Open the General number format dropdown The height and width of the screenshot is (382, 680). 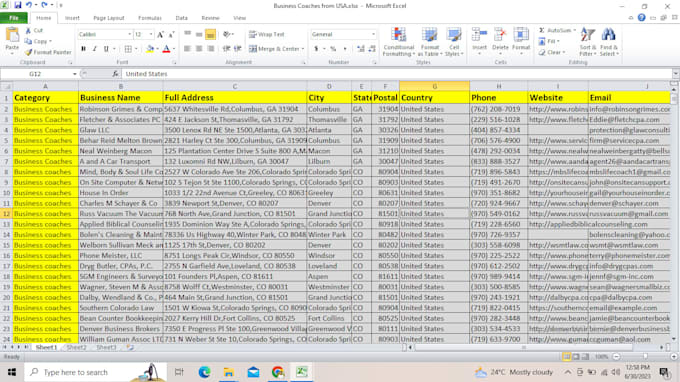coord(373,34)
